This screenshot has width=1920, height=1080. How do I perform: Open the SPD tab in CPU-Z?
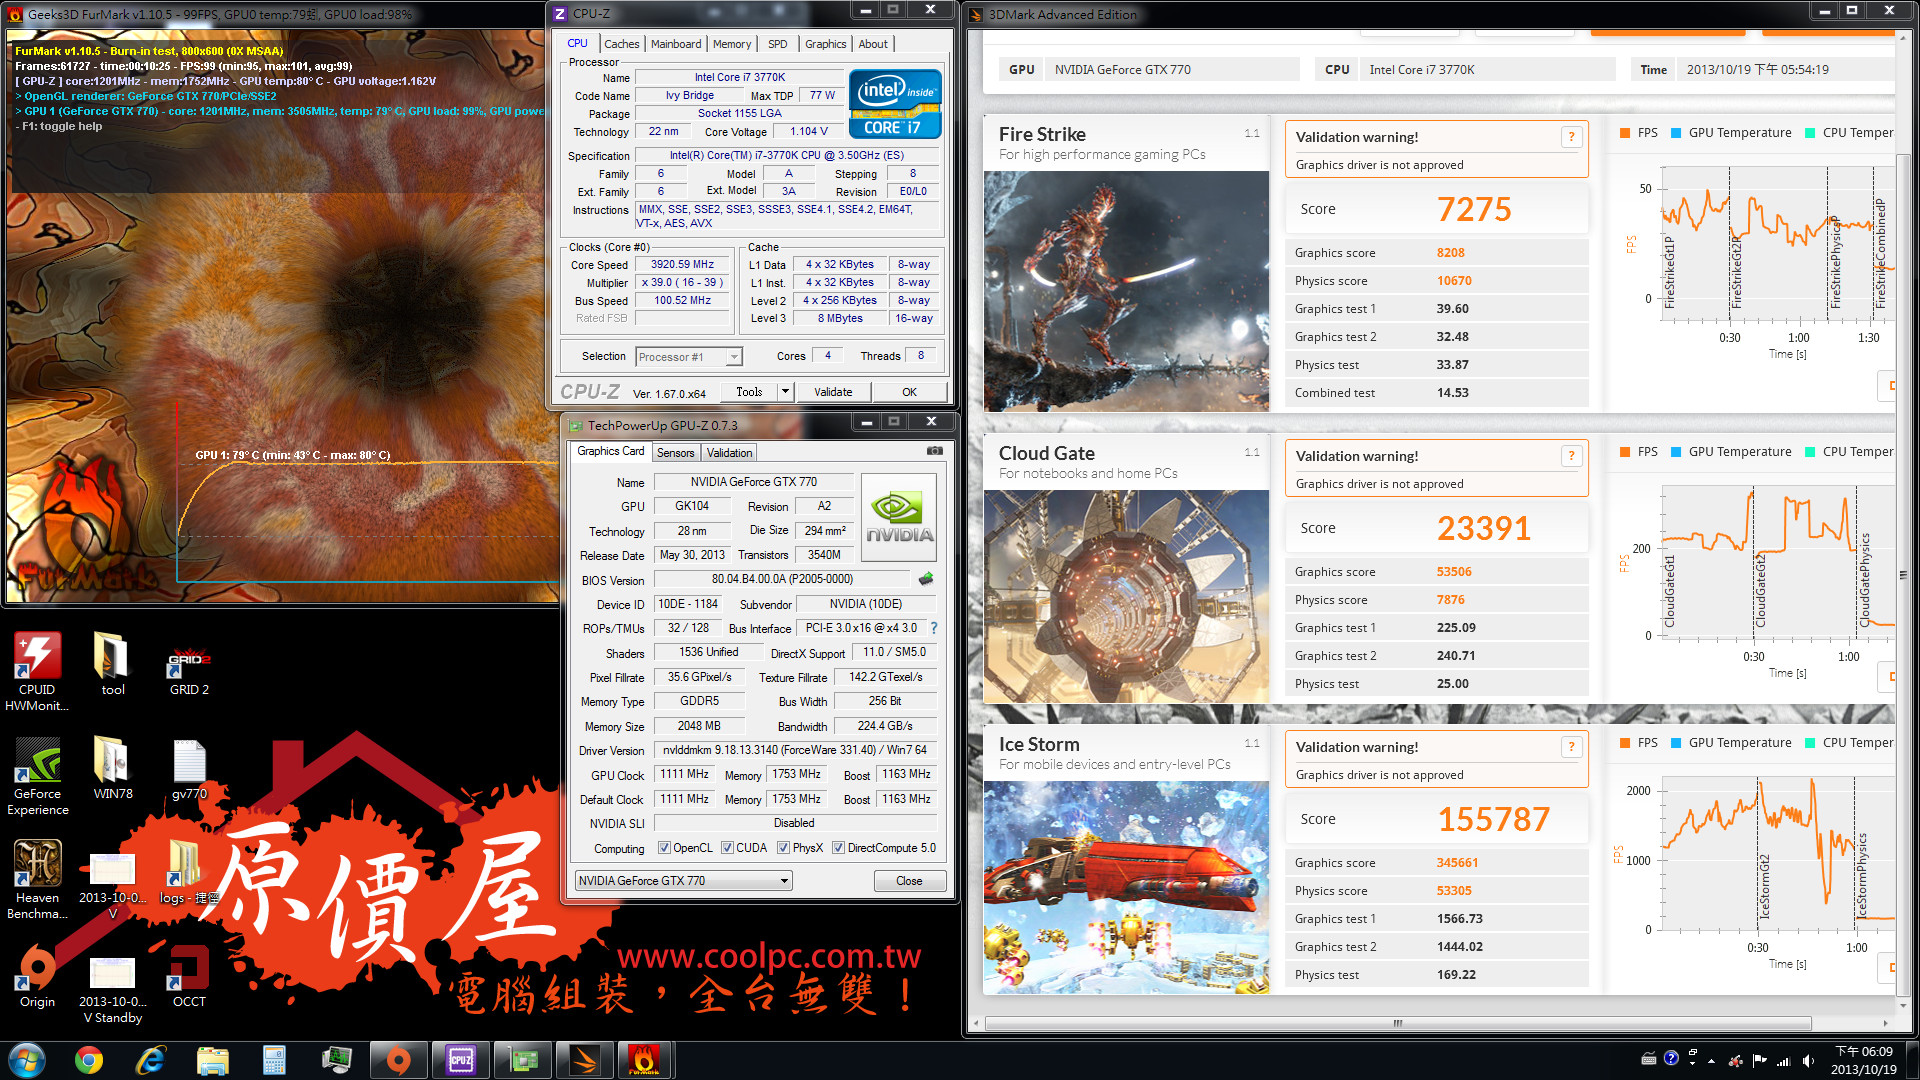pos(778,44)
